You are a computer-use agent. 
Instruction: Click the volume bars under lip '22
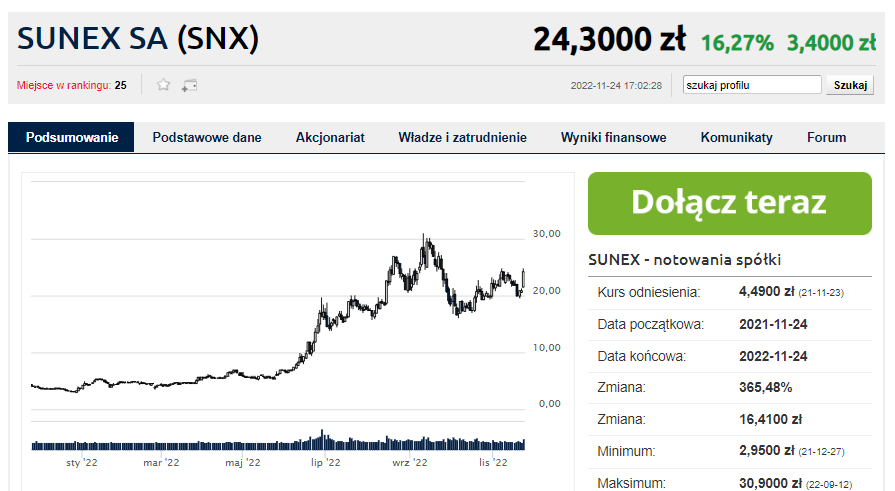click(x=323, y=440)
